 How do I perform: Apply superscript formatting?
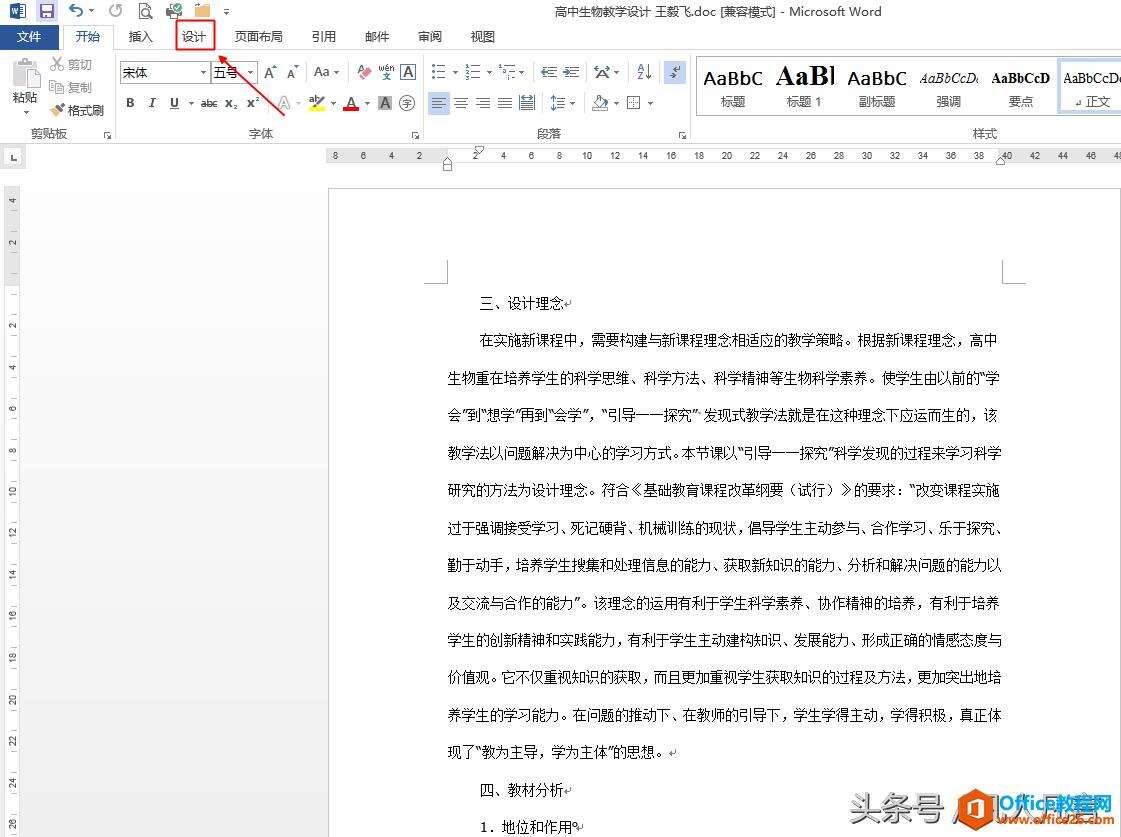tap(252, 104)
